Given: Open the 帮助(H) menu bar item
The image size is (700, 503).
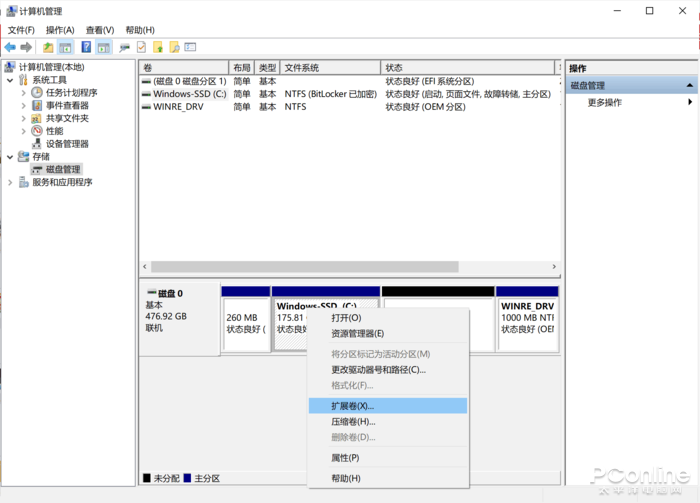Looking at the screenshot, I should (140, 30).
